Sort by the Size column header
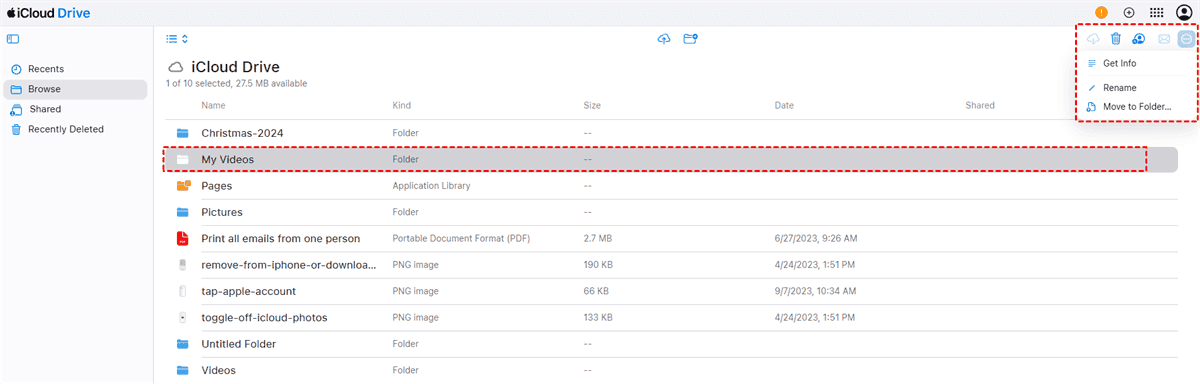1200x384 pixels. coord(592,105)
